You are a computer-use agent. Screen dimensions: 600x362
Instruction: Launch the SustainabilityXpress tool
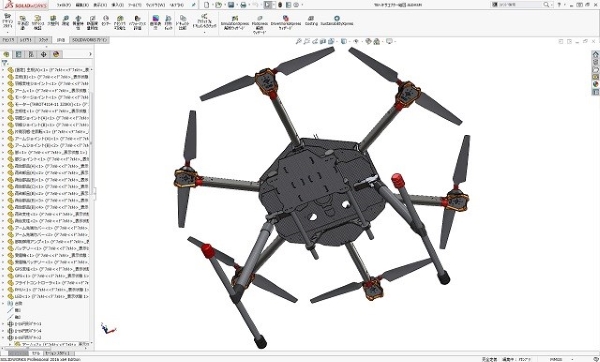tap(337, 21)
